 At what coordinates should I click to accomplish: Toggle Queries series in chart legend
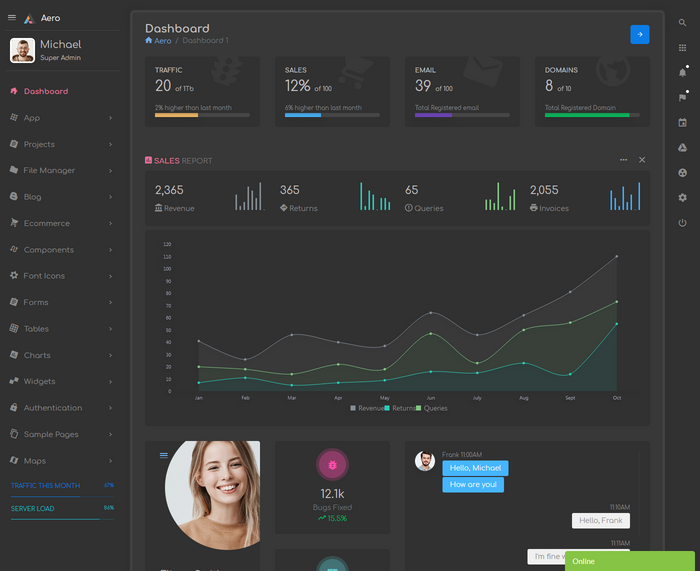pos(432,408)
